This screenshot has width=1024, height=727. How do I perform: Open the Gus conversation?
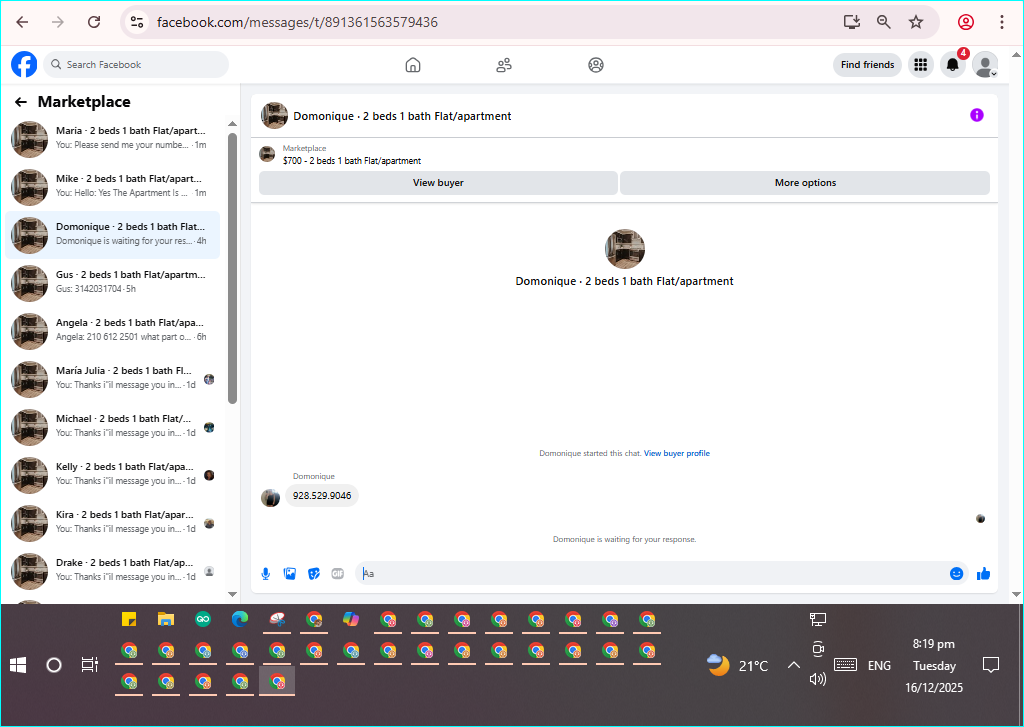[112, 283]
